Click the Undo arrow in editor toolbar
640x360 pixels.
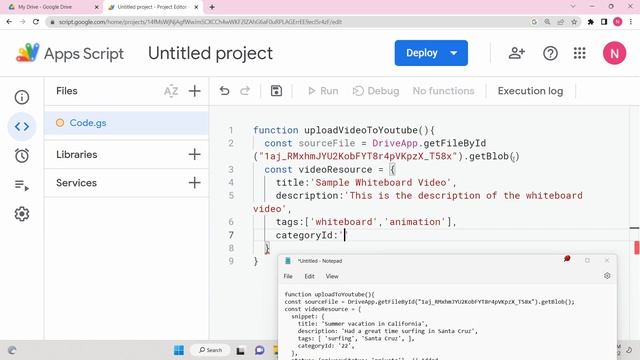point(224,91)
